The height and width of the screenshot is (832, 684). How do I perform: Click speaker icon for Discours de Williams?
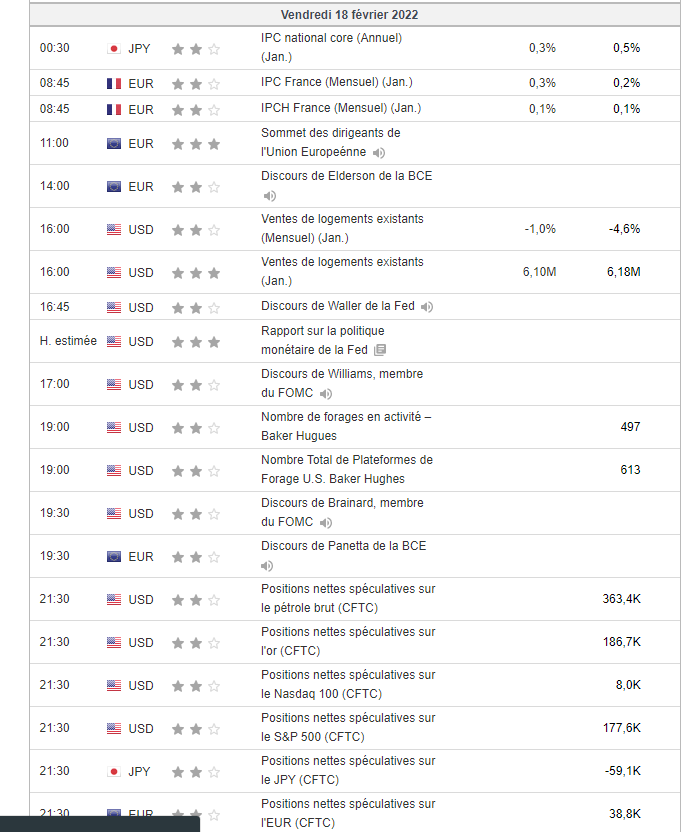pos(326,394)
